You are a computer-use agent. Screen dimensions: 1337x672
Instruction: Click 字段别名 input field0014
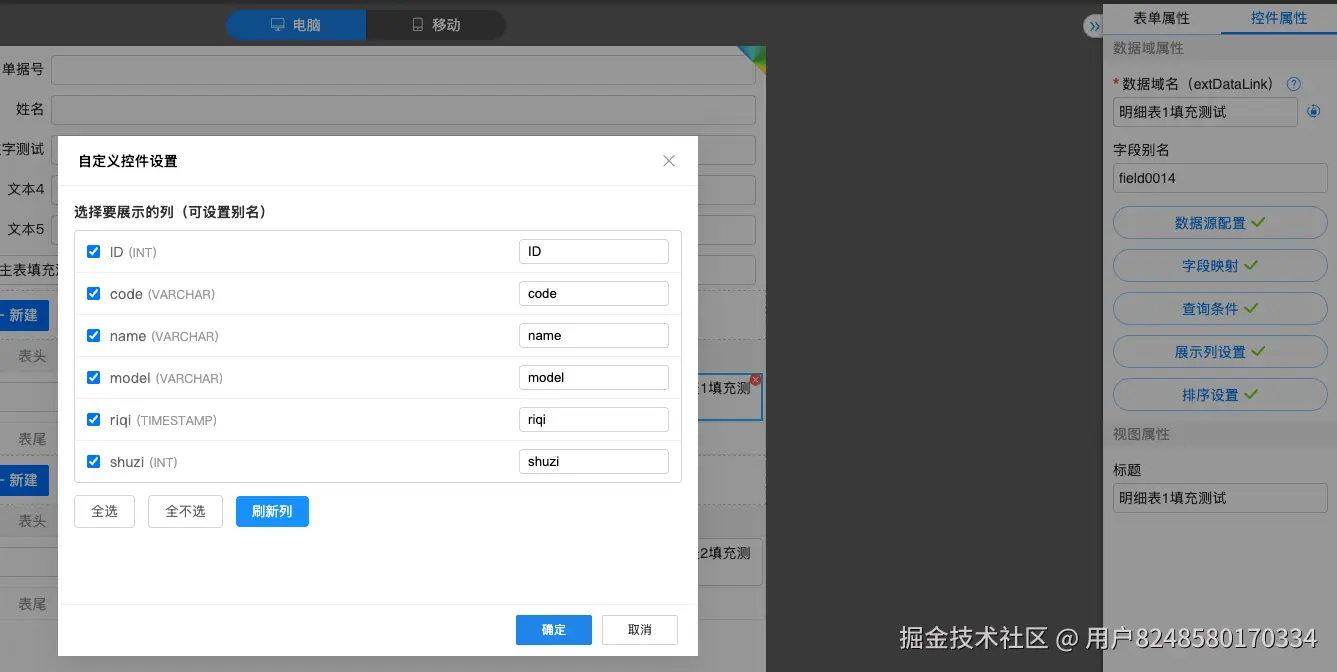(1220, 178)
